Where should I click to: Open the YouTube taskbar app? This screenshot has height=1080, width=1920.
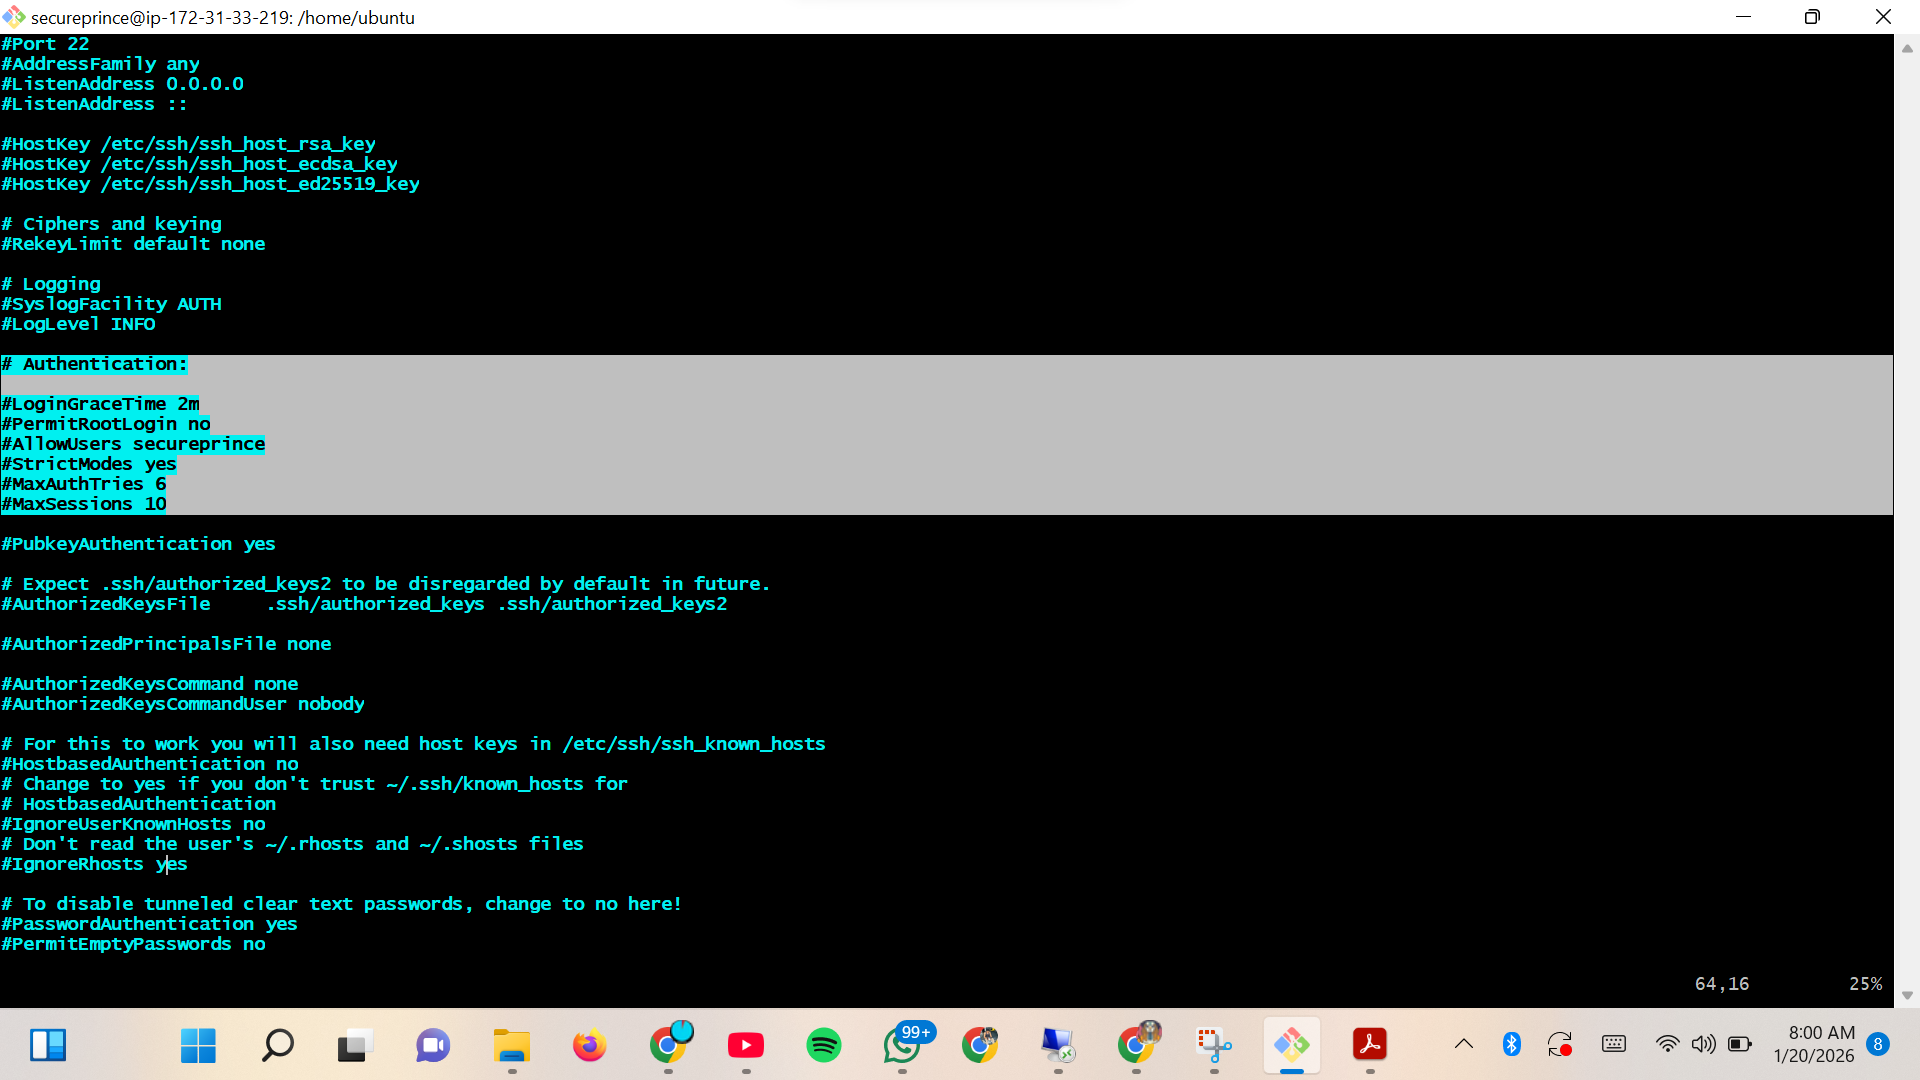746,1045
